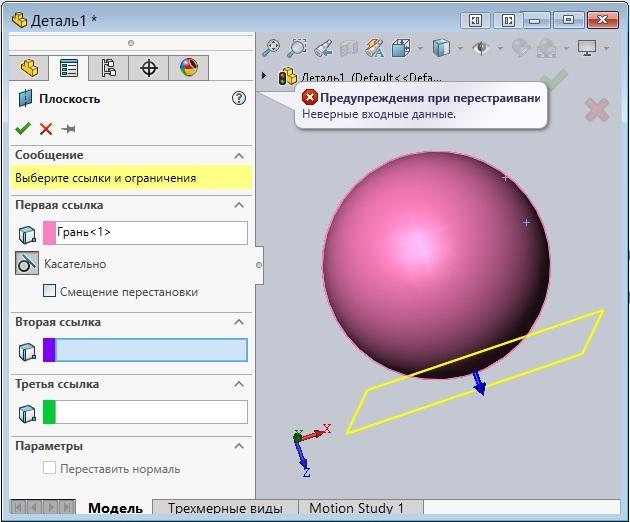Screen dimensions: 630x522
Task: Click the second reference face icon
Action: pyautogui.click(x=27, y=352)
